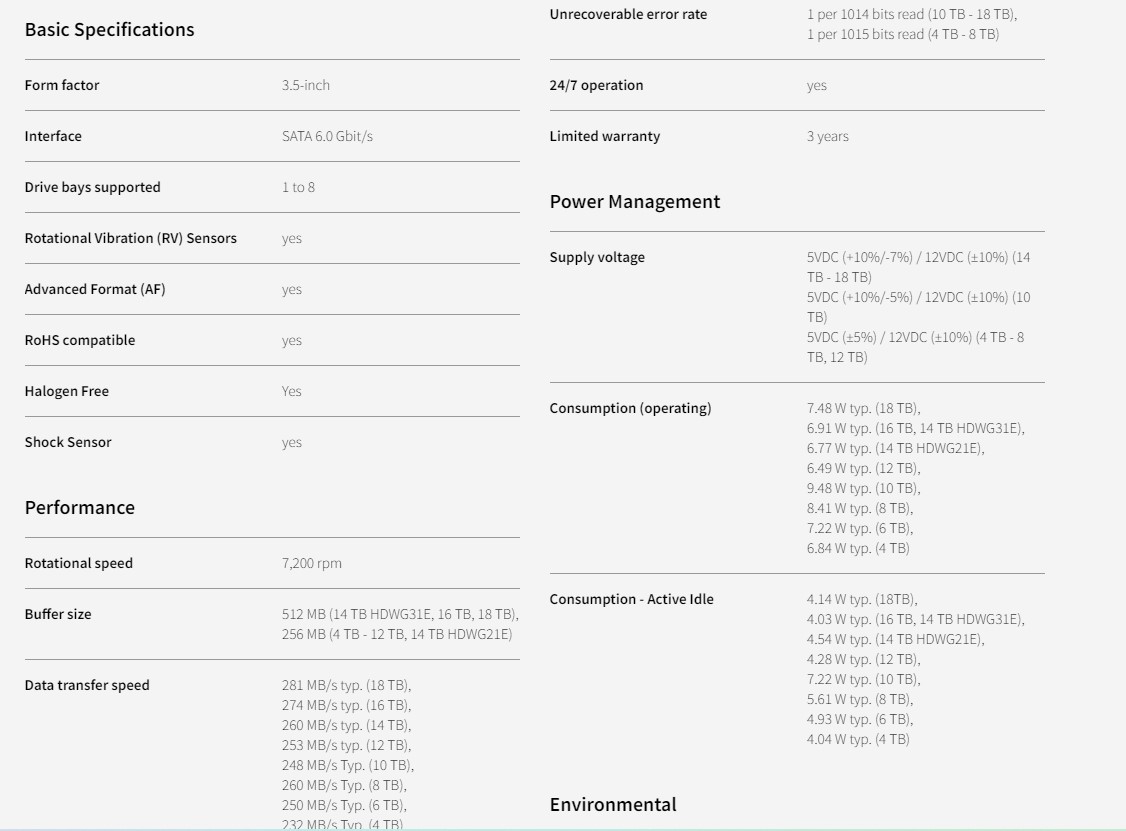Select the Buffer size label

click(58, 614)
